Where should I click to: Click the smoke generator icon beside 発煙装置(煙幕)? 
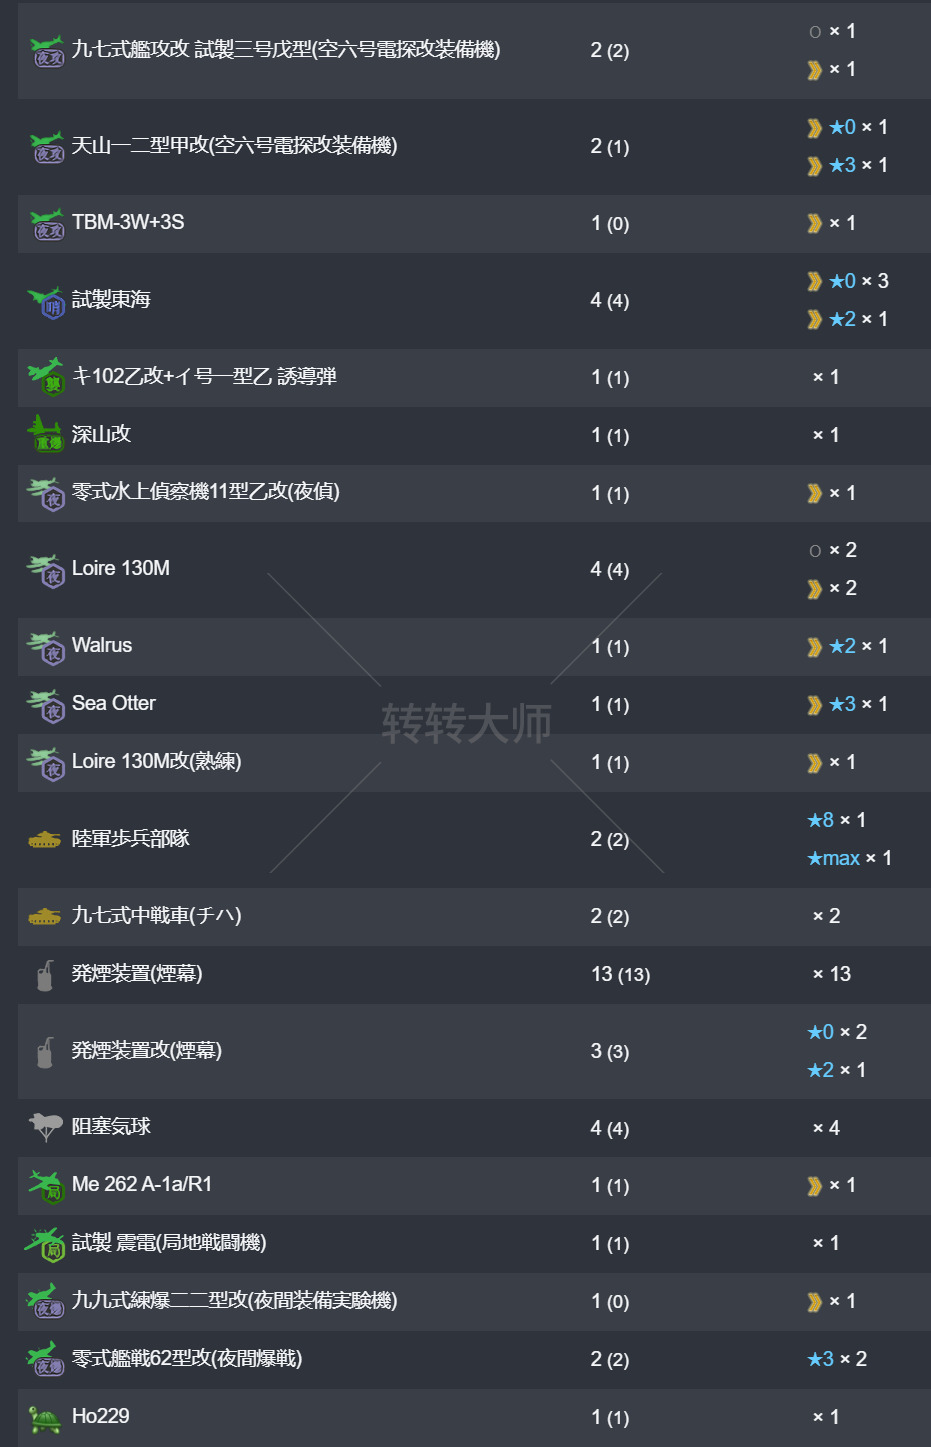45,975
